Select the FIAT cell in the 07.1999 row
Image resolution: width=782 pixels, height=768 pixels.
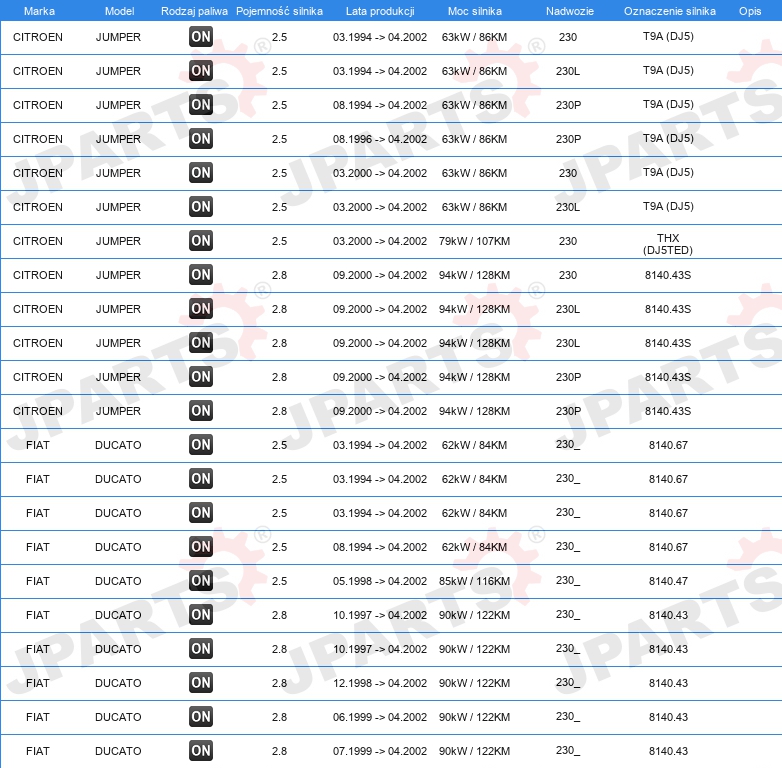pyautogui.click(x=38, y=751)
